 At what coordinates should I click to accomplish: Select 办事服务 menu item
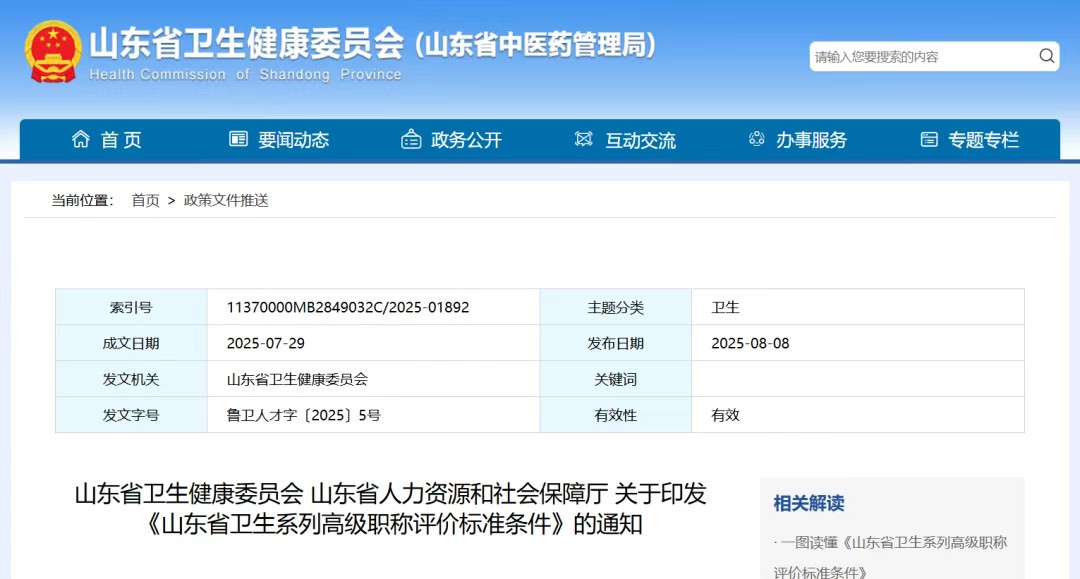coord(811,140)
